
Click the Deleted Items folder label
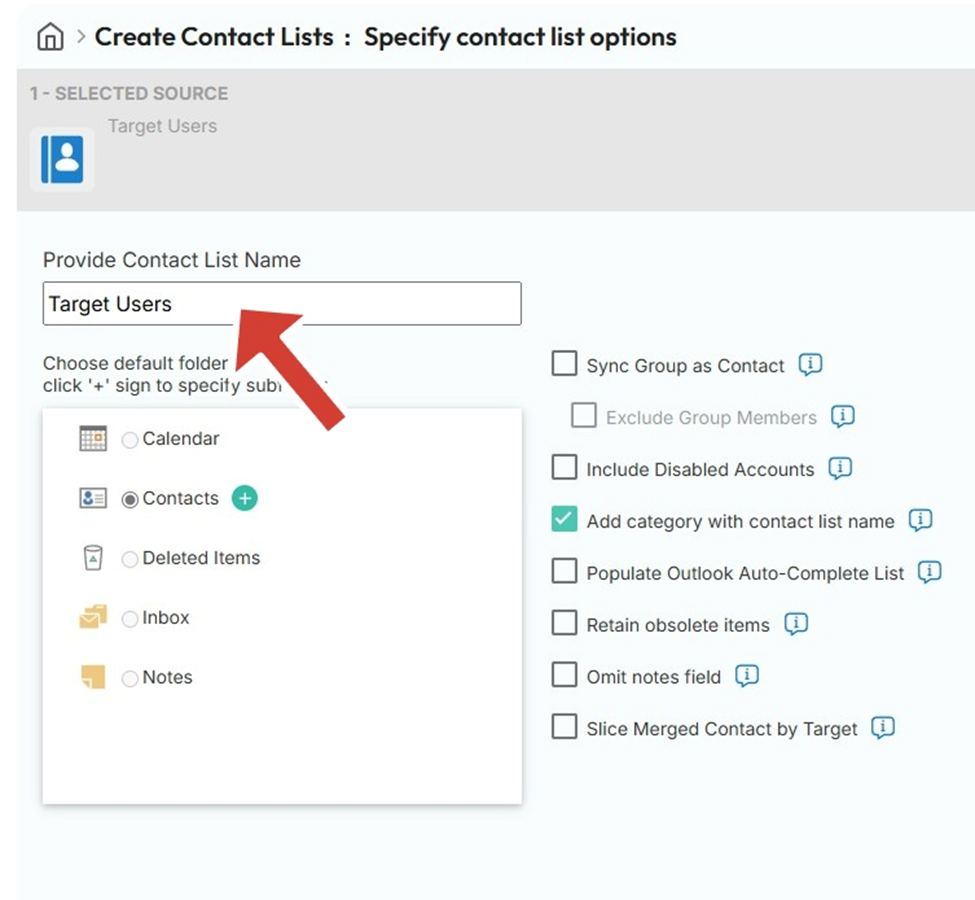point(201,558)
